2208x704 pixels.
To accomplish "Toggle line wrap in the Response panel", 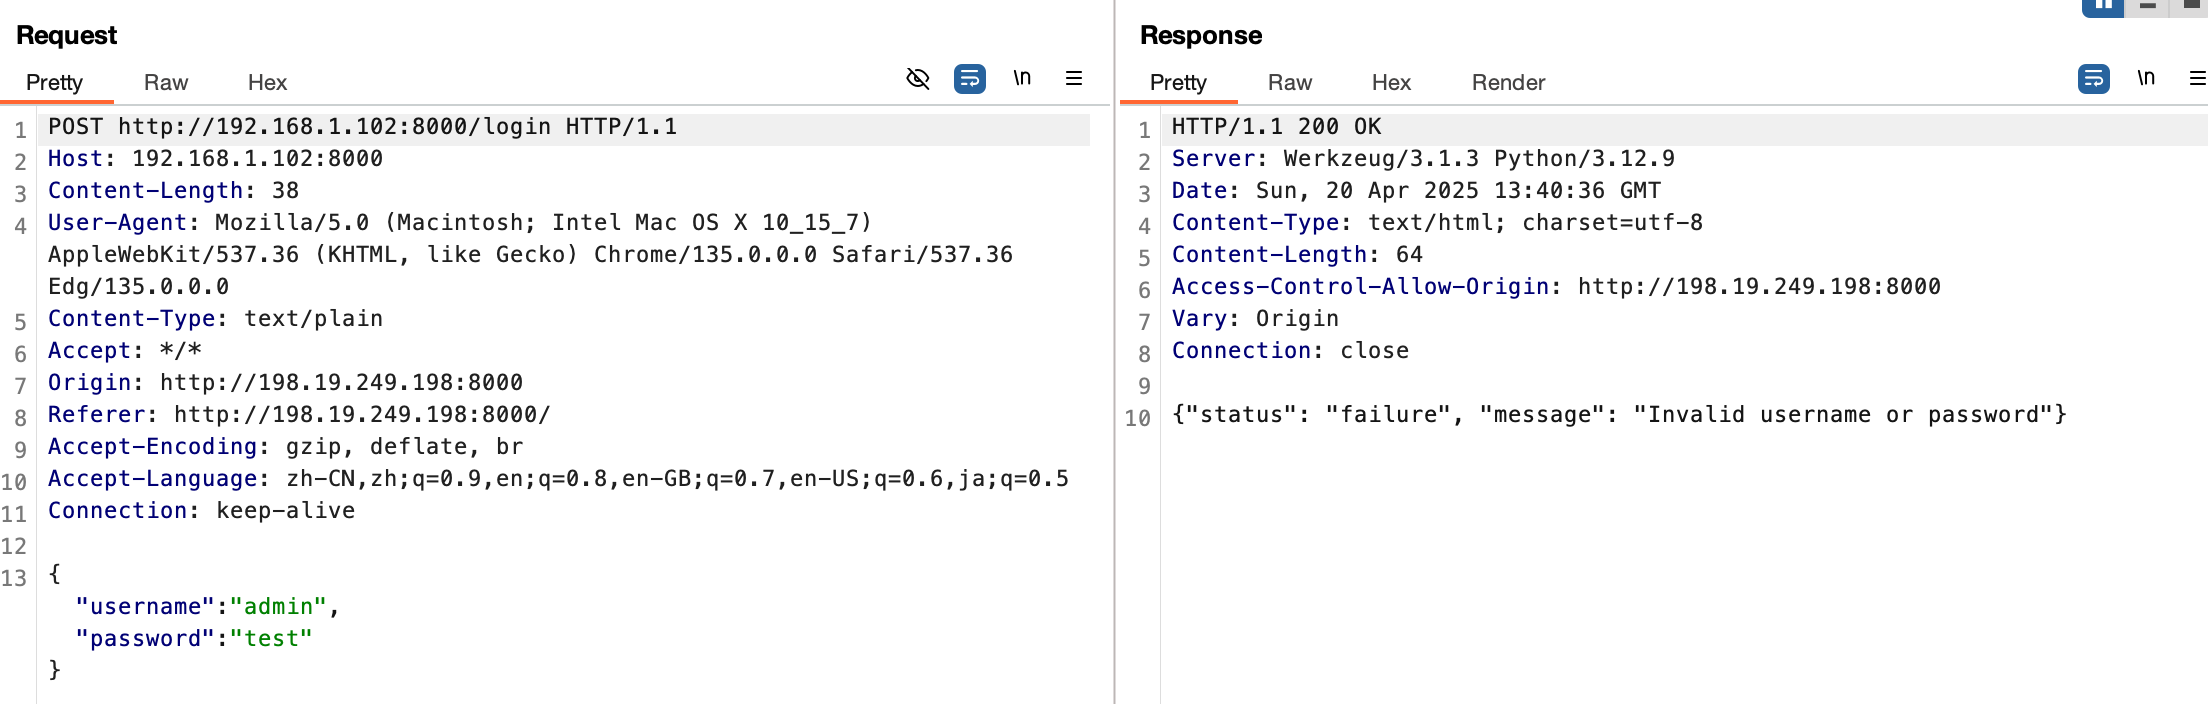I will (2094, 78).
